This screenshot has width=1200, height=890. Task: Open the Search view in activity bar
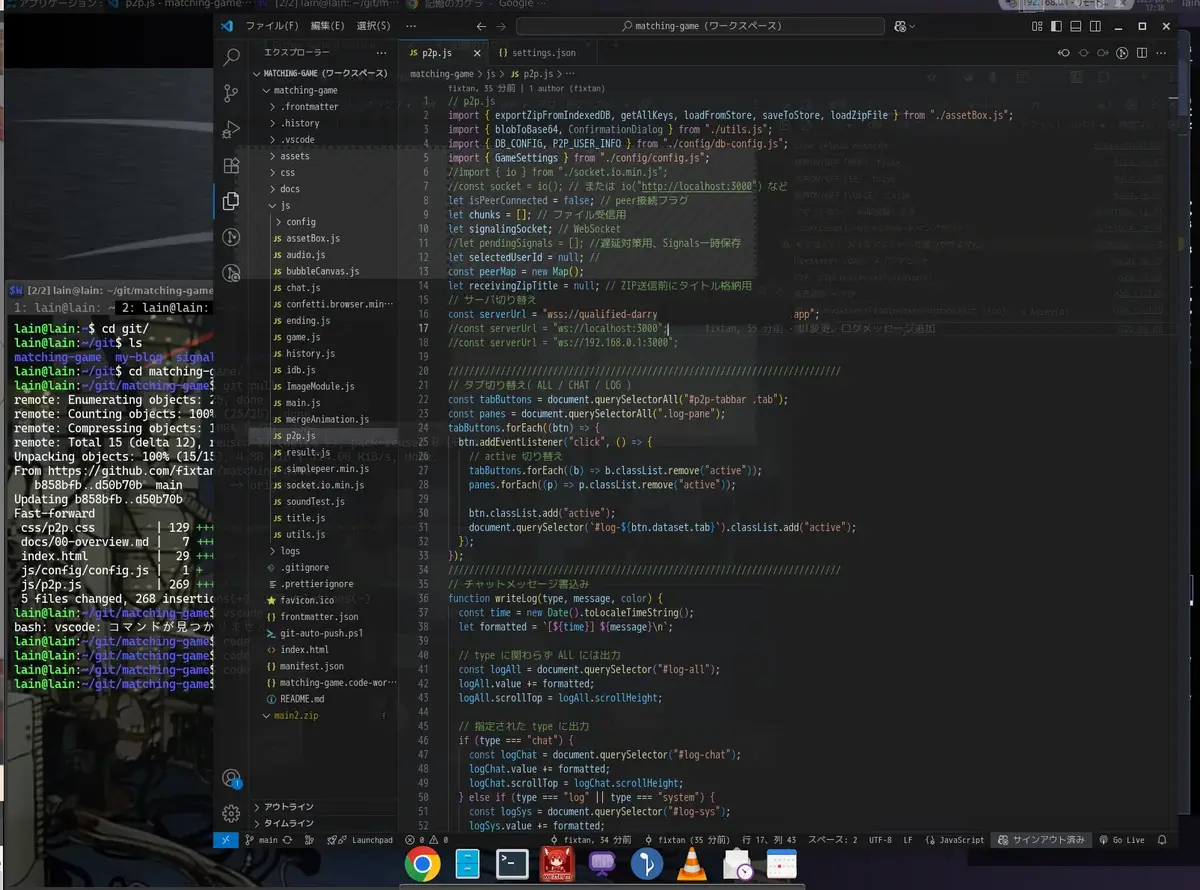pyautogui.click(x=231, y=58)
